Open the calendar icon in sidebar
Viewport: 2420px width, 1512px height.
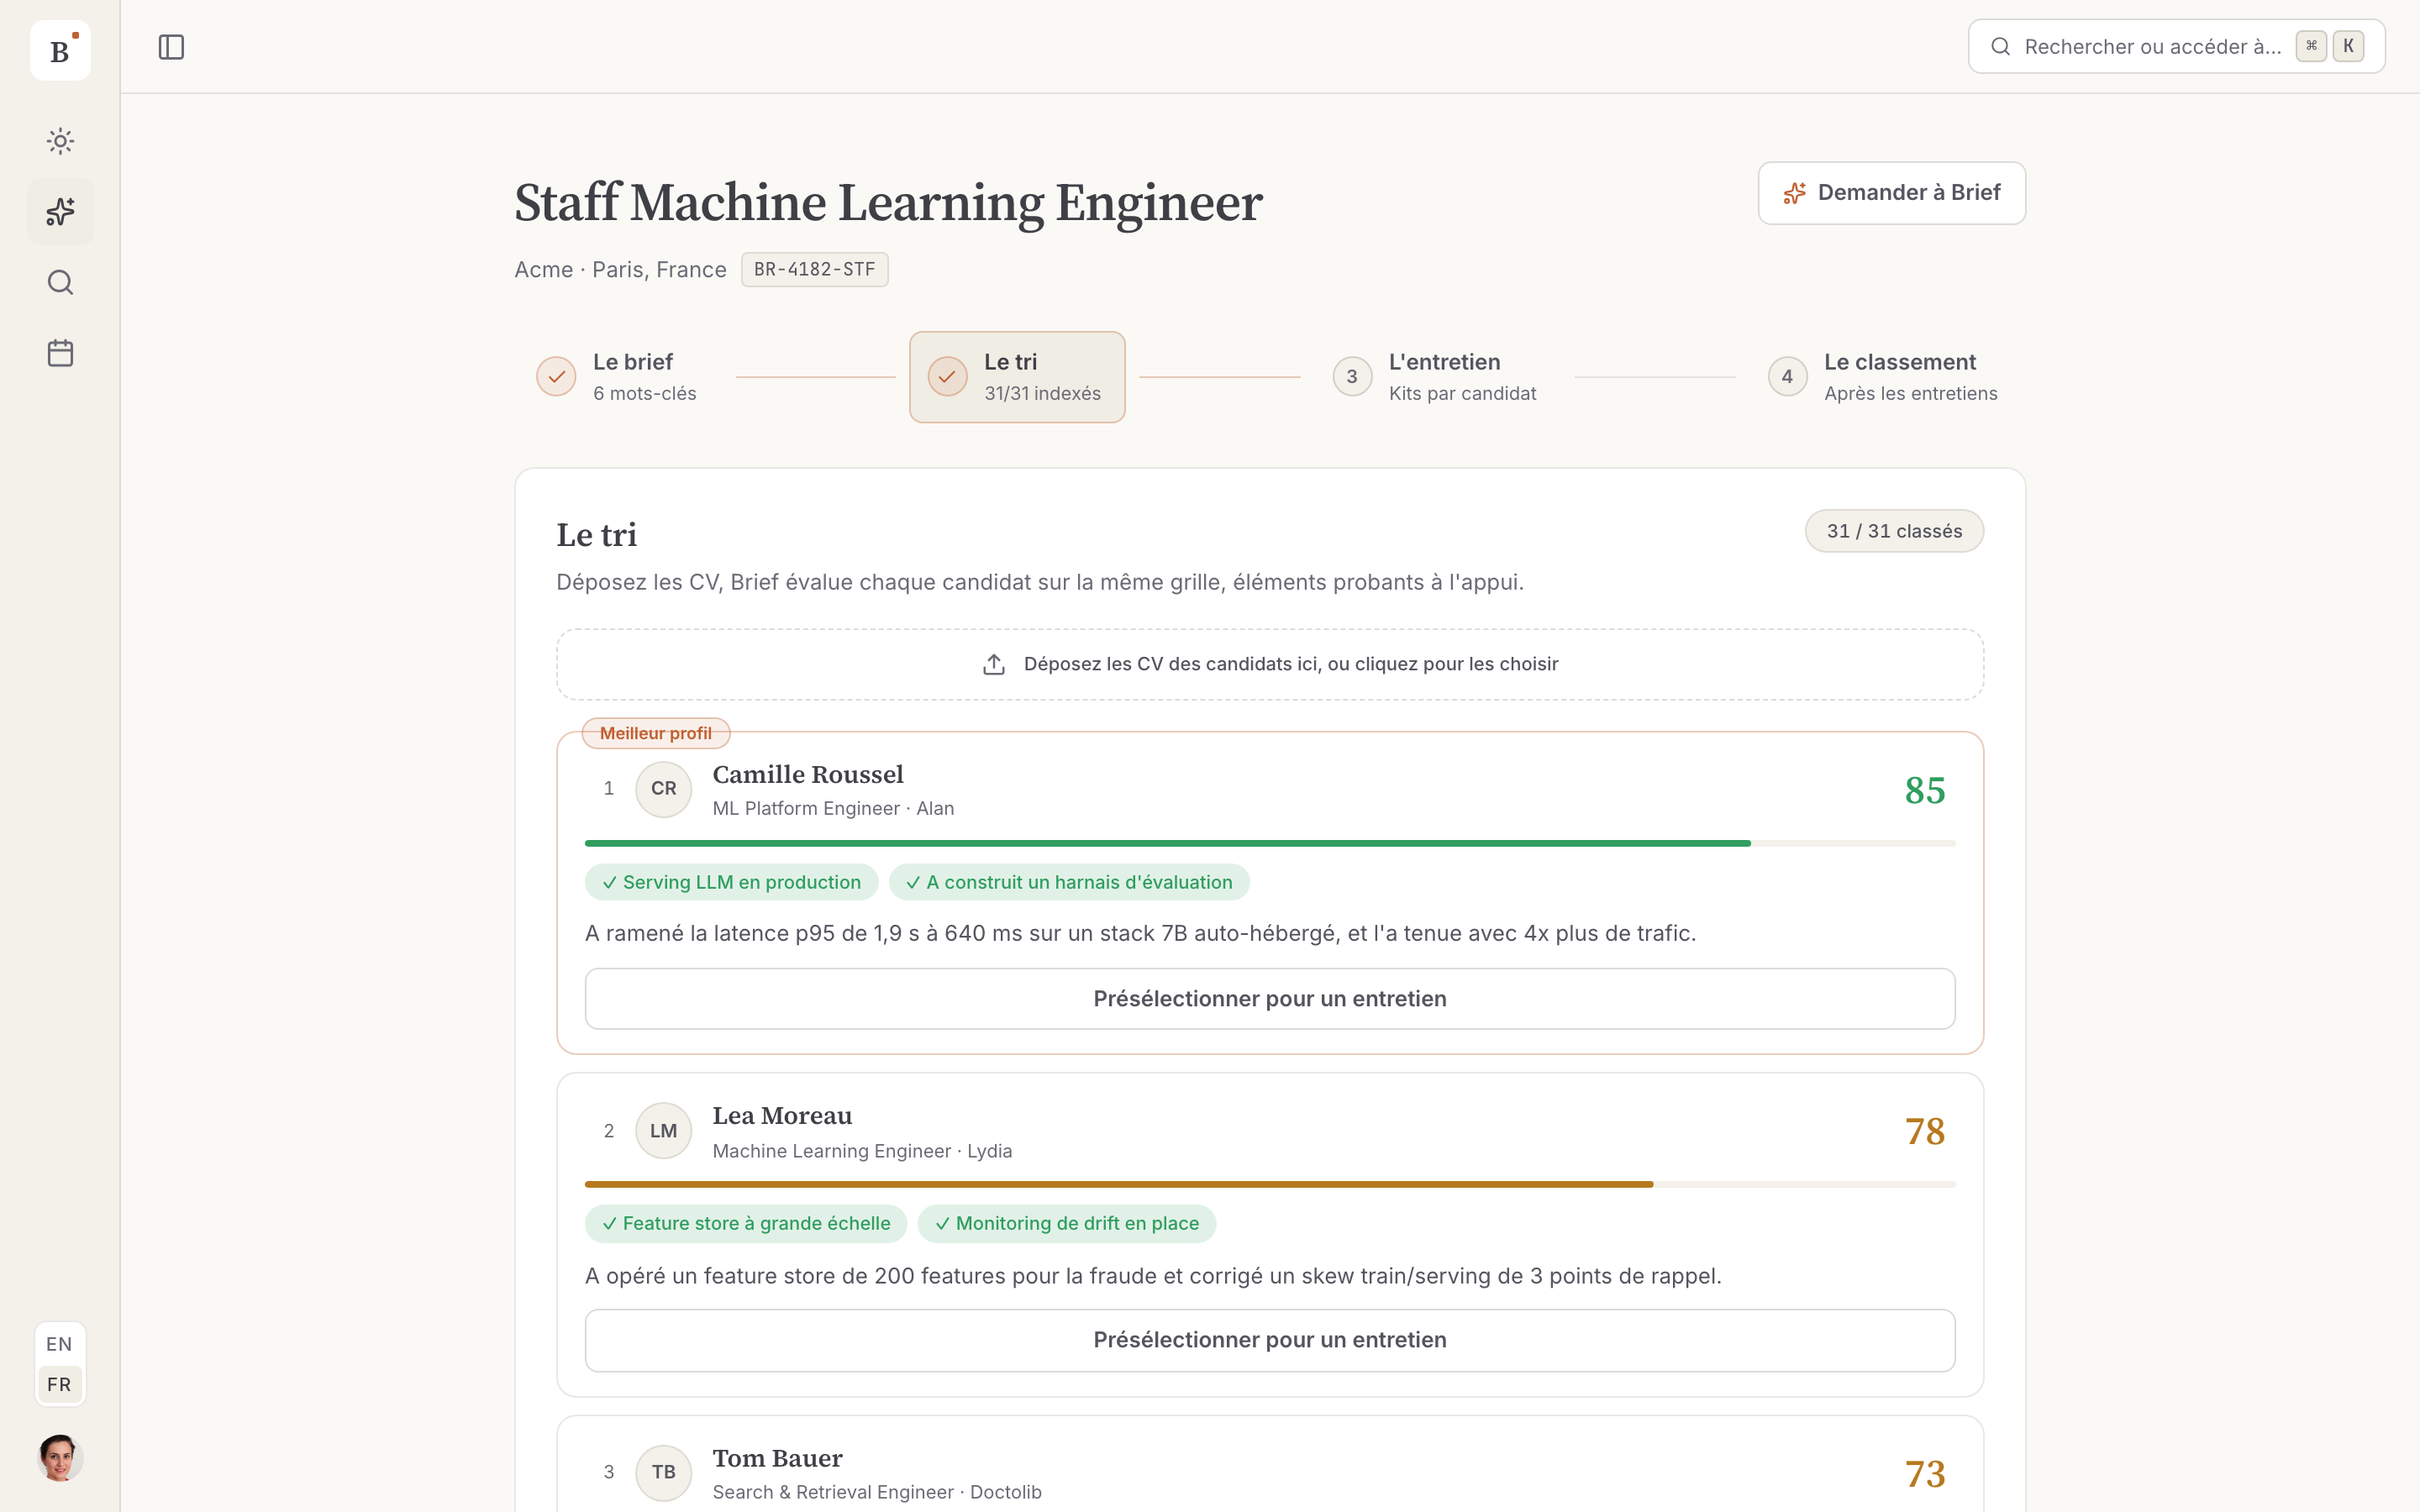(x=60, y=353)
